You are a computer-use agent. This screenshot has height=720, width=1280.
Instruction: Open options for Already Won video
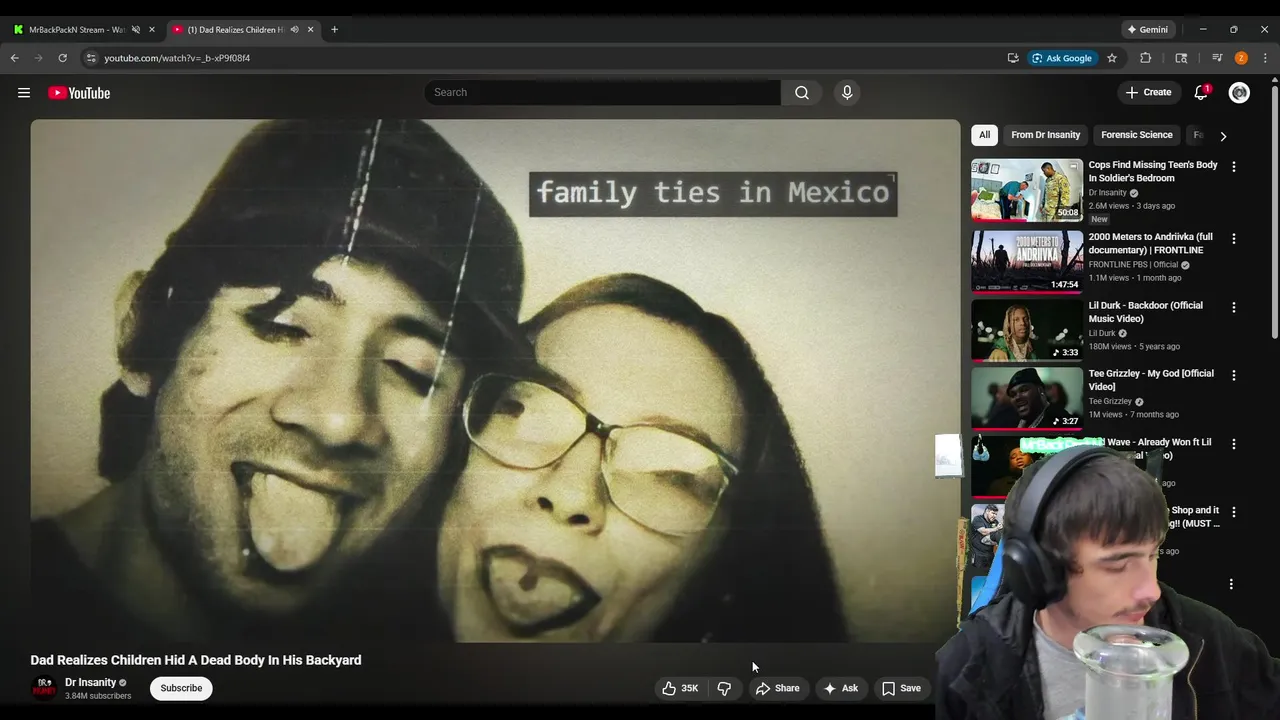point(1233,444)
